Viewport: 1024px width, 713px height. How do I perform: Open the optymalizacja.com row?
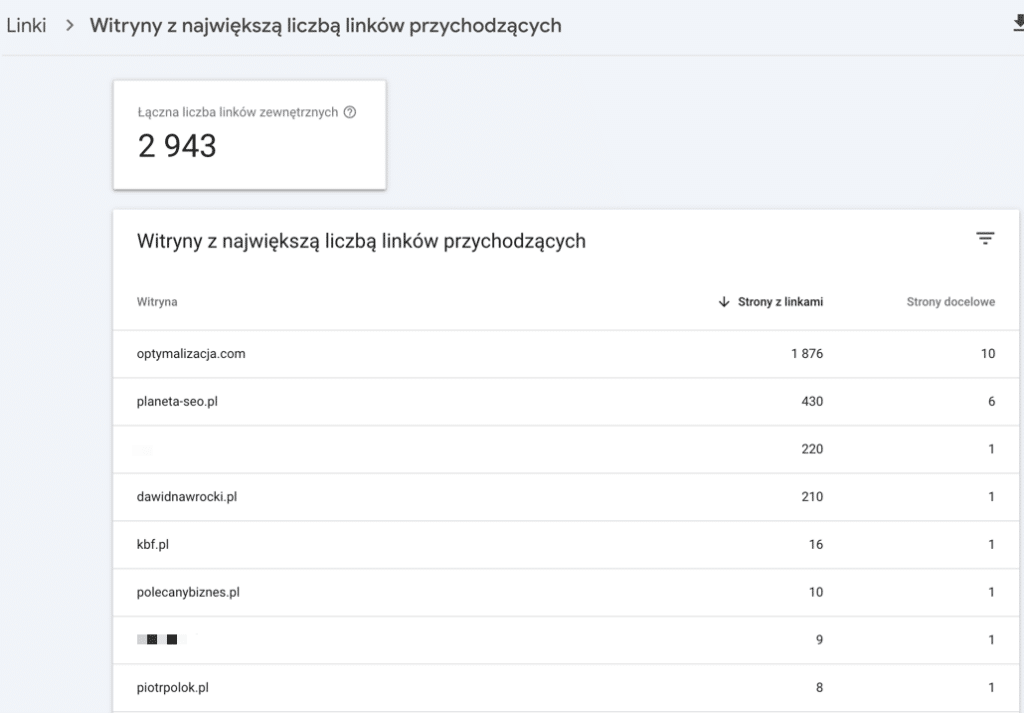[x=566, y=354]
